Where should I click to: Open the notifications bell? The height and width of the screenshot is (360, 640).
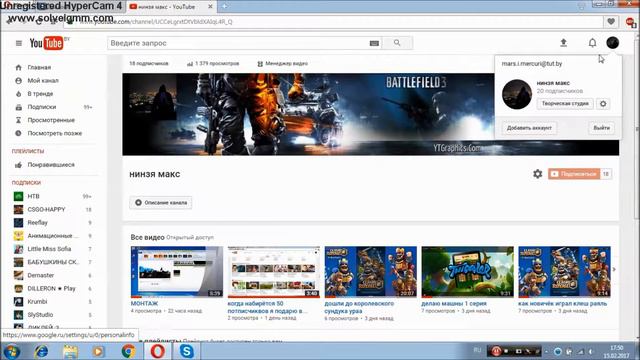(x=592, y=43)
